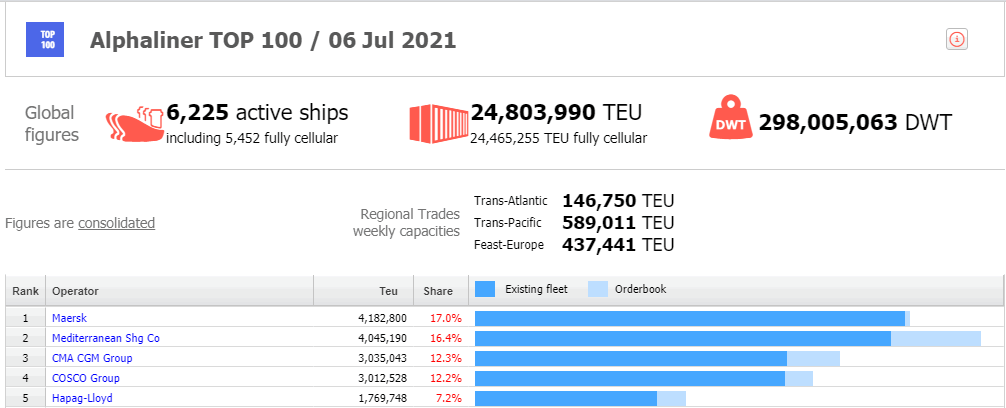Click Maersk's existing fleet bar
This screenshot has width=1006, height=408.
pyautogui.click(x=689, y=318)
